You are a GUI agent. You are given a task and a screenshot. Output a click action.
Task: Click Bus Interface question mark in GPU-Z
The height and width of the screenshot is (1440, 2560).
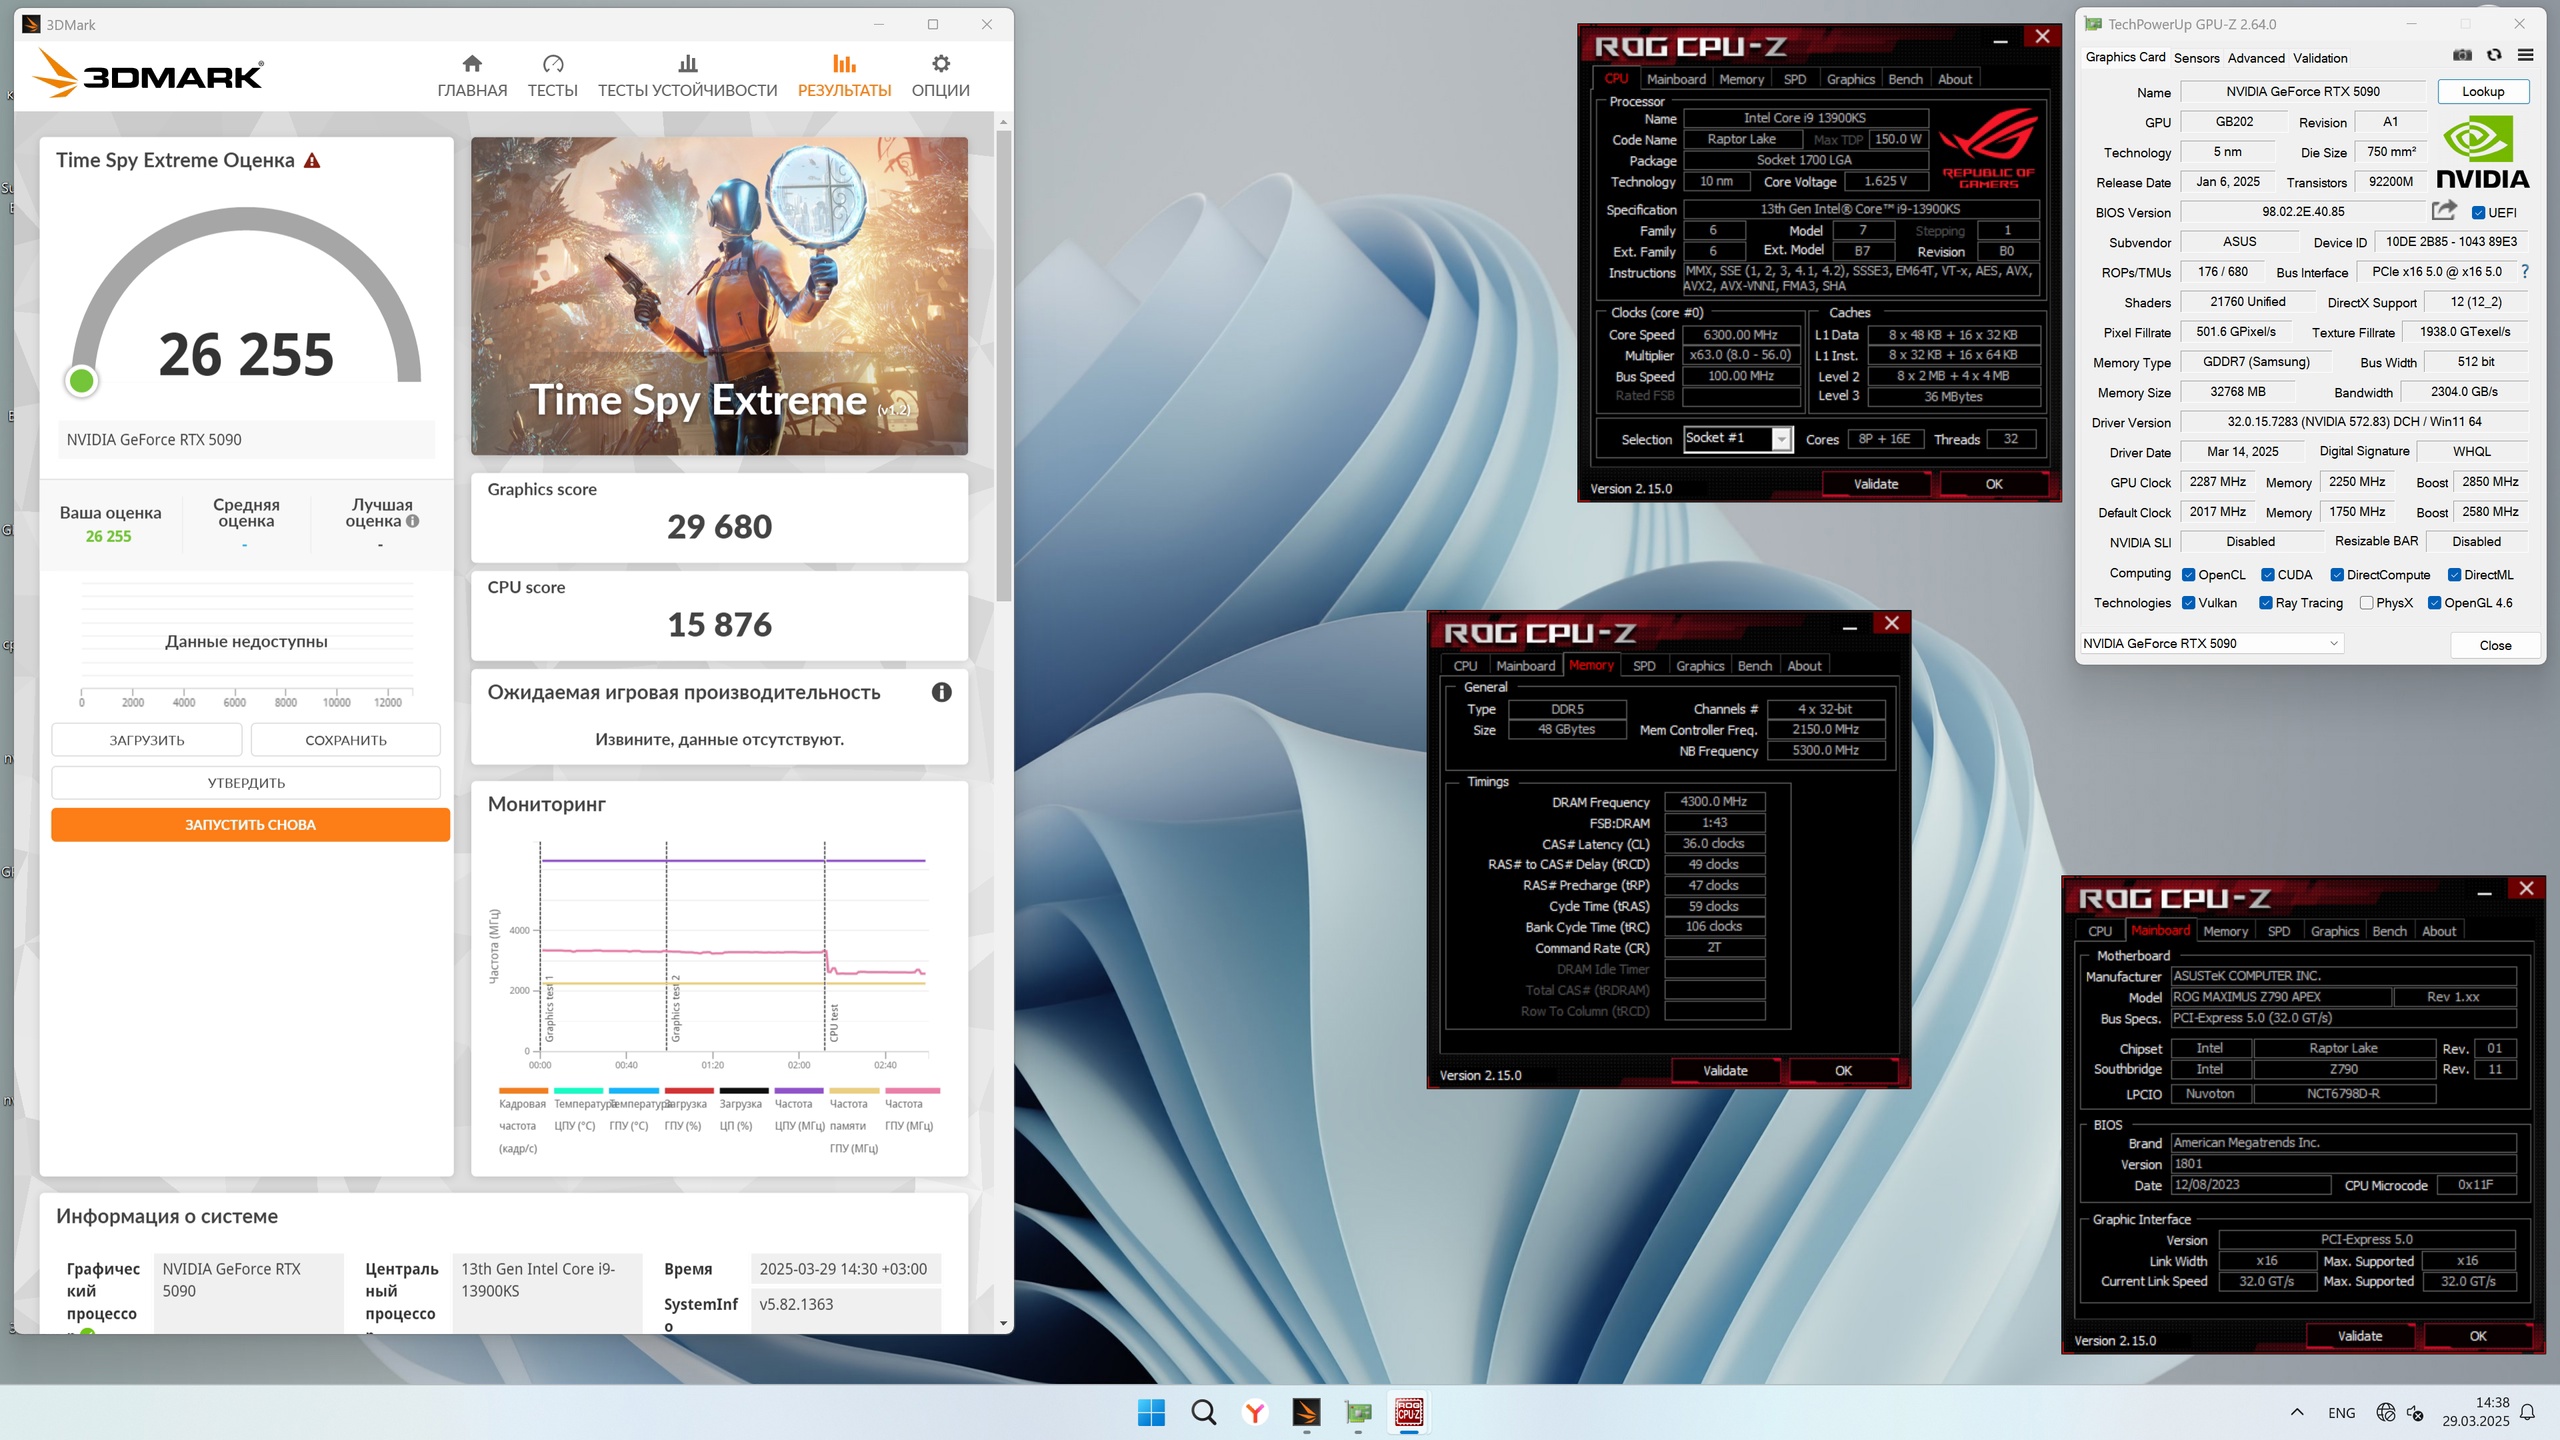click(x=2525, y=271)
